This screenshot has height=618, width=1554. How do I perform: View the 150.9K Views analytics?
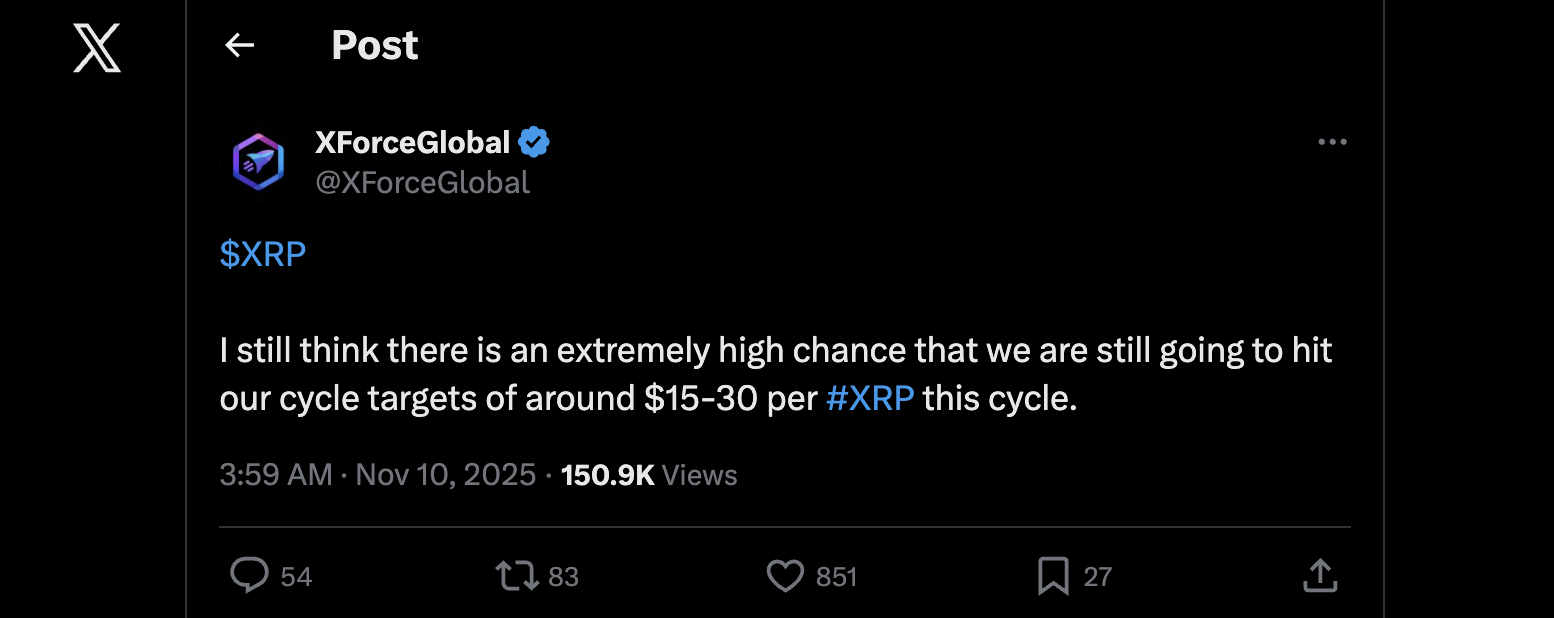click(x=649, y=474)
